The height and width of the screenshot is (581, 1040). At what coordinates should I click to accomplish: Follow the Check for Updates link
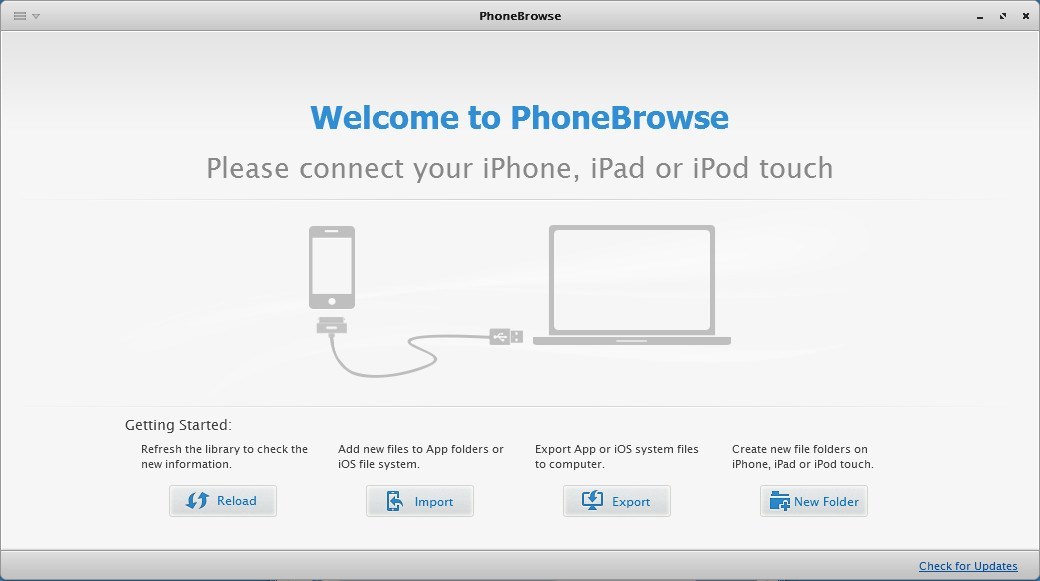coord(967,565)
